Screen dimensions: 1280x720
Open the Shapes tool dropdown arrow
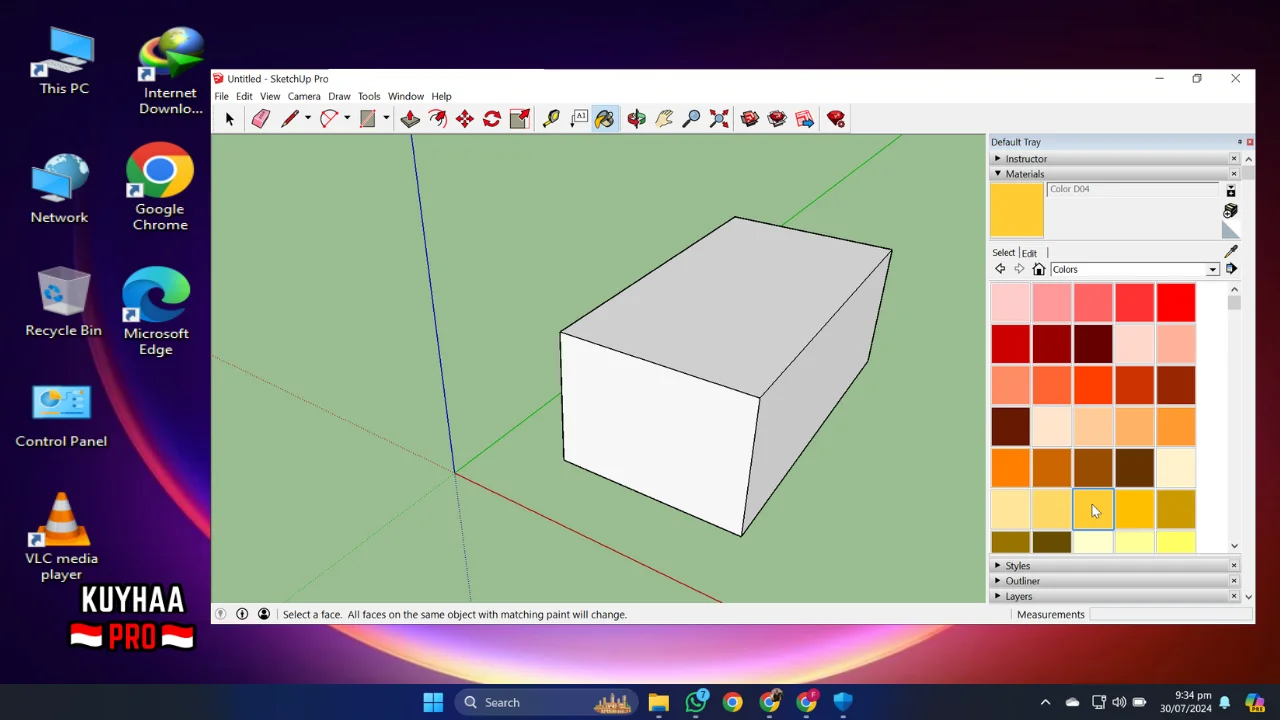point(386,119)
